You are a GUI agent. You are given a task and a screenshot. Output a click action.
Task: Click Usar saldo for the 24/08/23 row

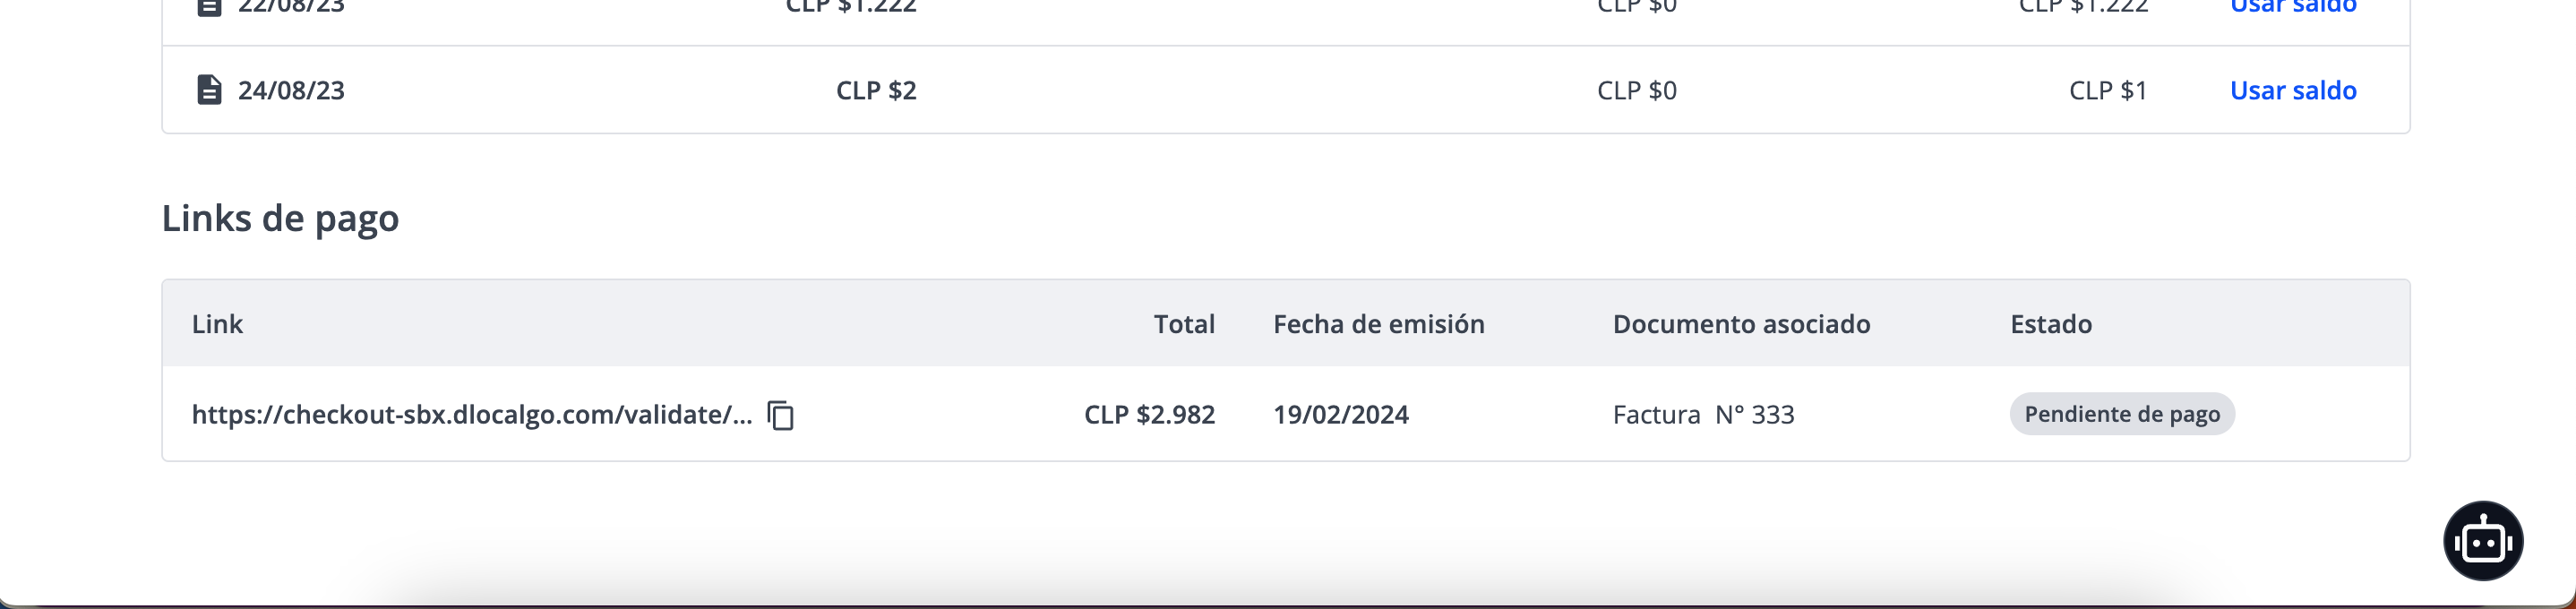(2293, 90)
